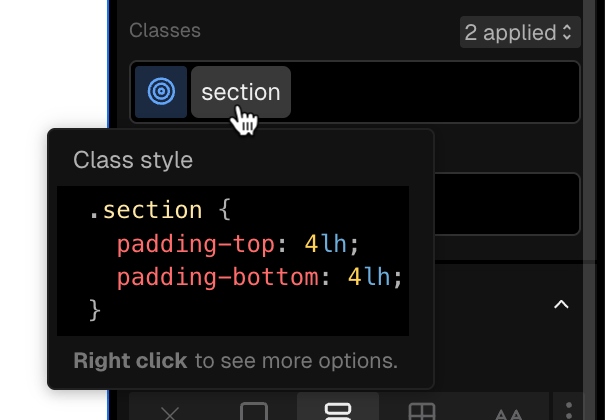Screen dimensions: 605x420
Task: Choose the flex display icon
Action: click(338, 411)
